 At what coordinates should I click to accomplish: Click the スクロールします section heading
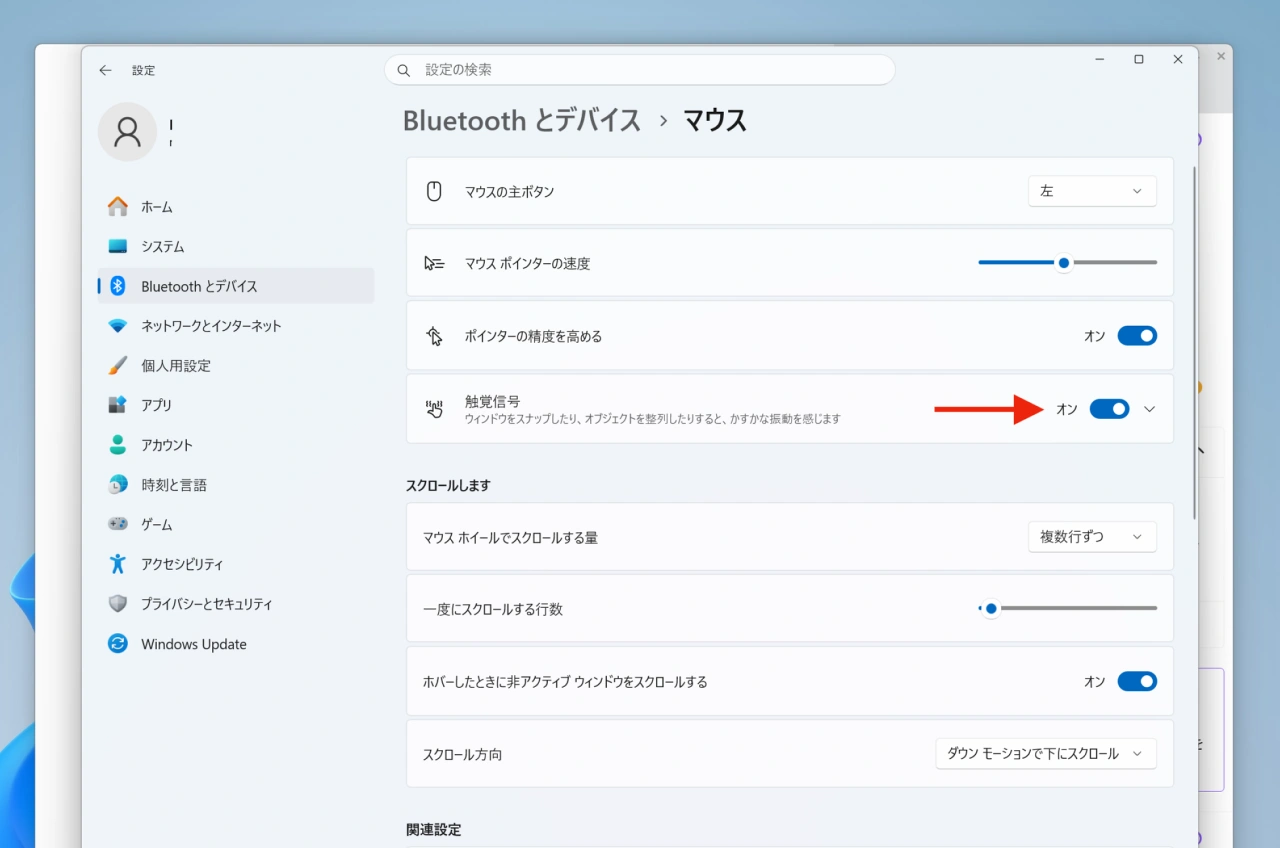tap(448, 485)
